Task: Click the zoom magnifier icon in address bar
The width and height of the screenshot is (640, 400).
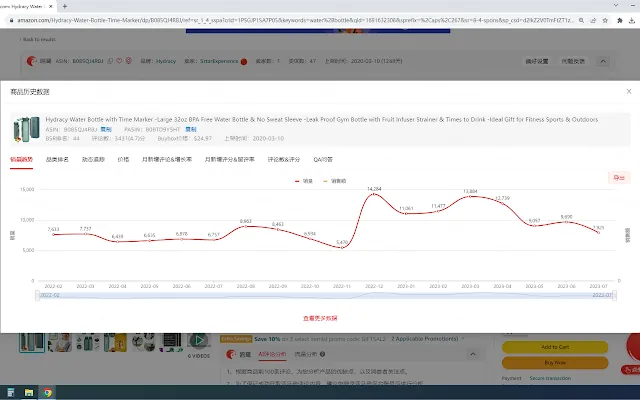Action: click(x=581, y=20)
